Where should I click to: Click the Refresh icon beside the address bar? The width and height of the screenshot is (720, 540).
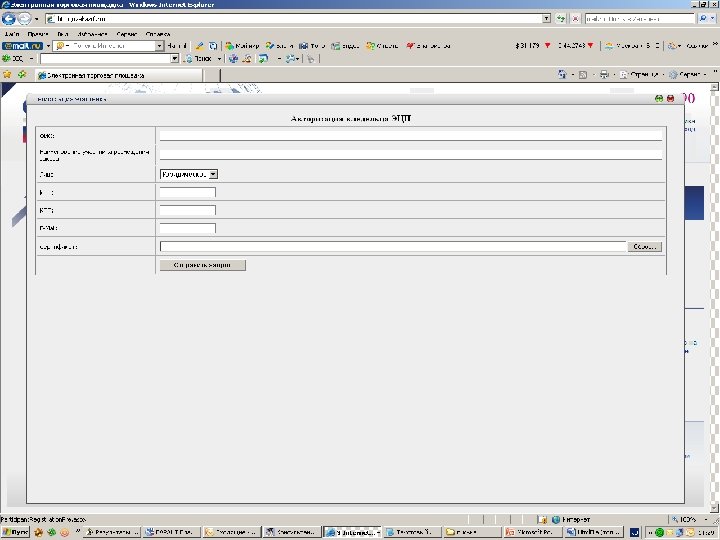561,19
